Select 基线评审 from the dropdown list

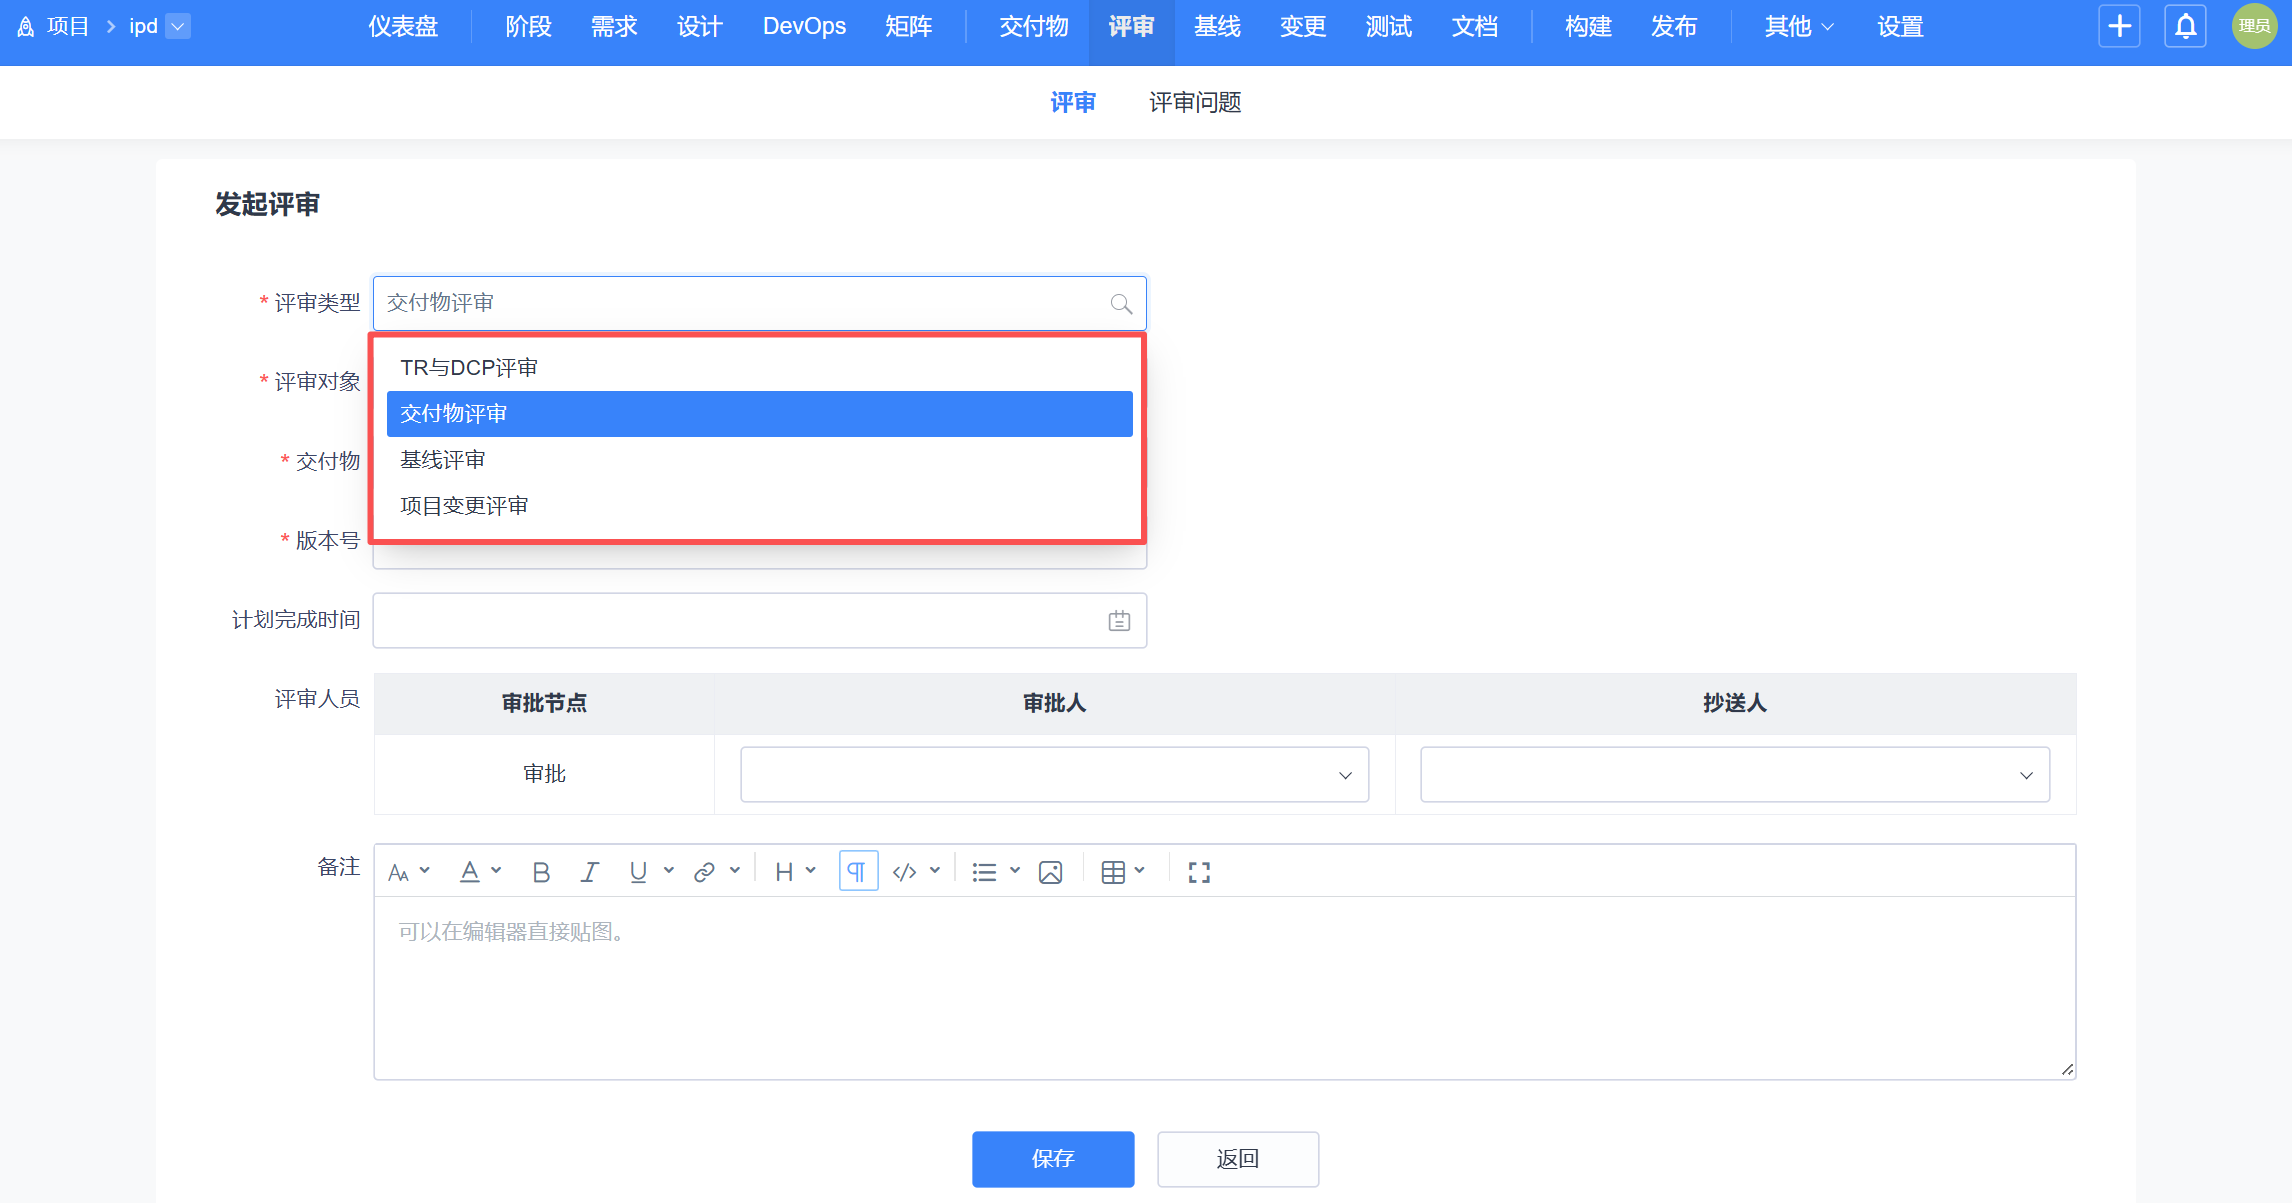(x=443, y=460)
